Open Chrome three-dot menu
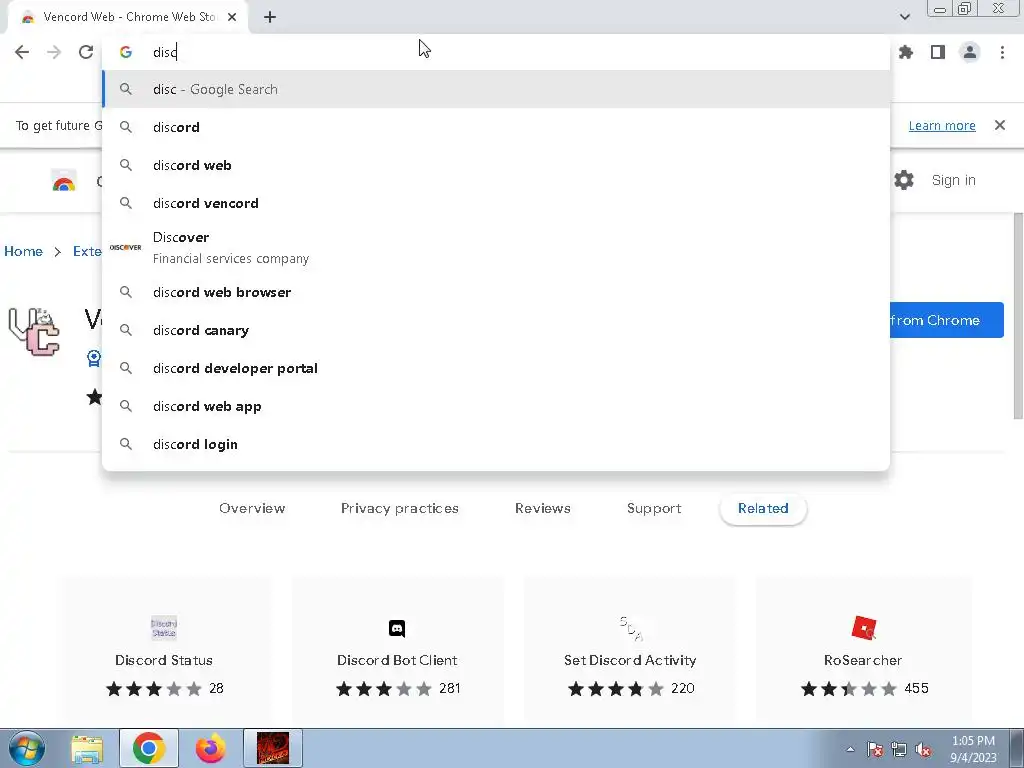Image resolution: width=1024 pixels, height=768 pixels. pos(1002,52)
